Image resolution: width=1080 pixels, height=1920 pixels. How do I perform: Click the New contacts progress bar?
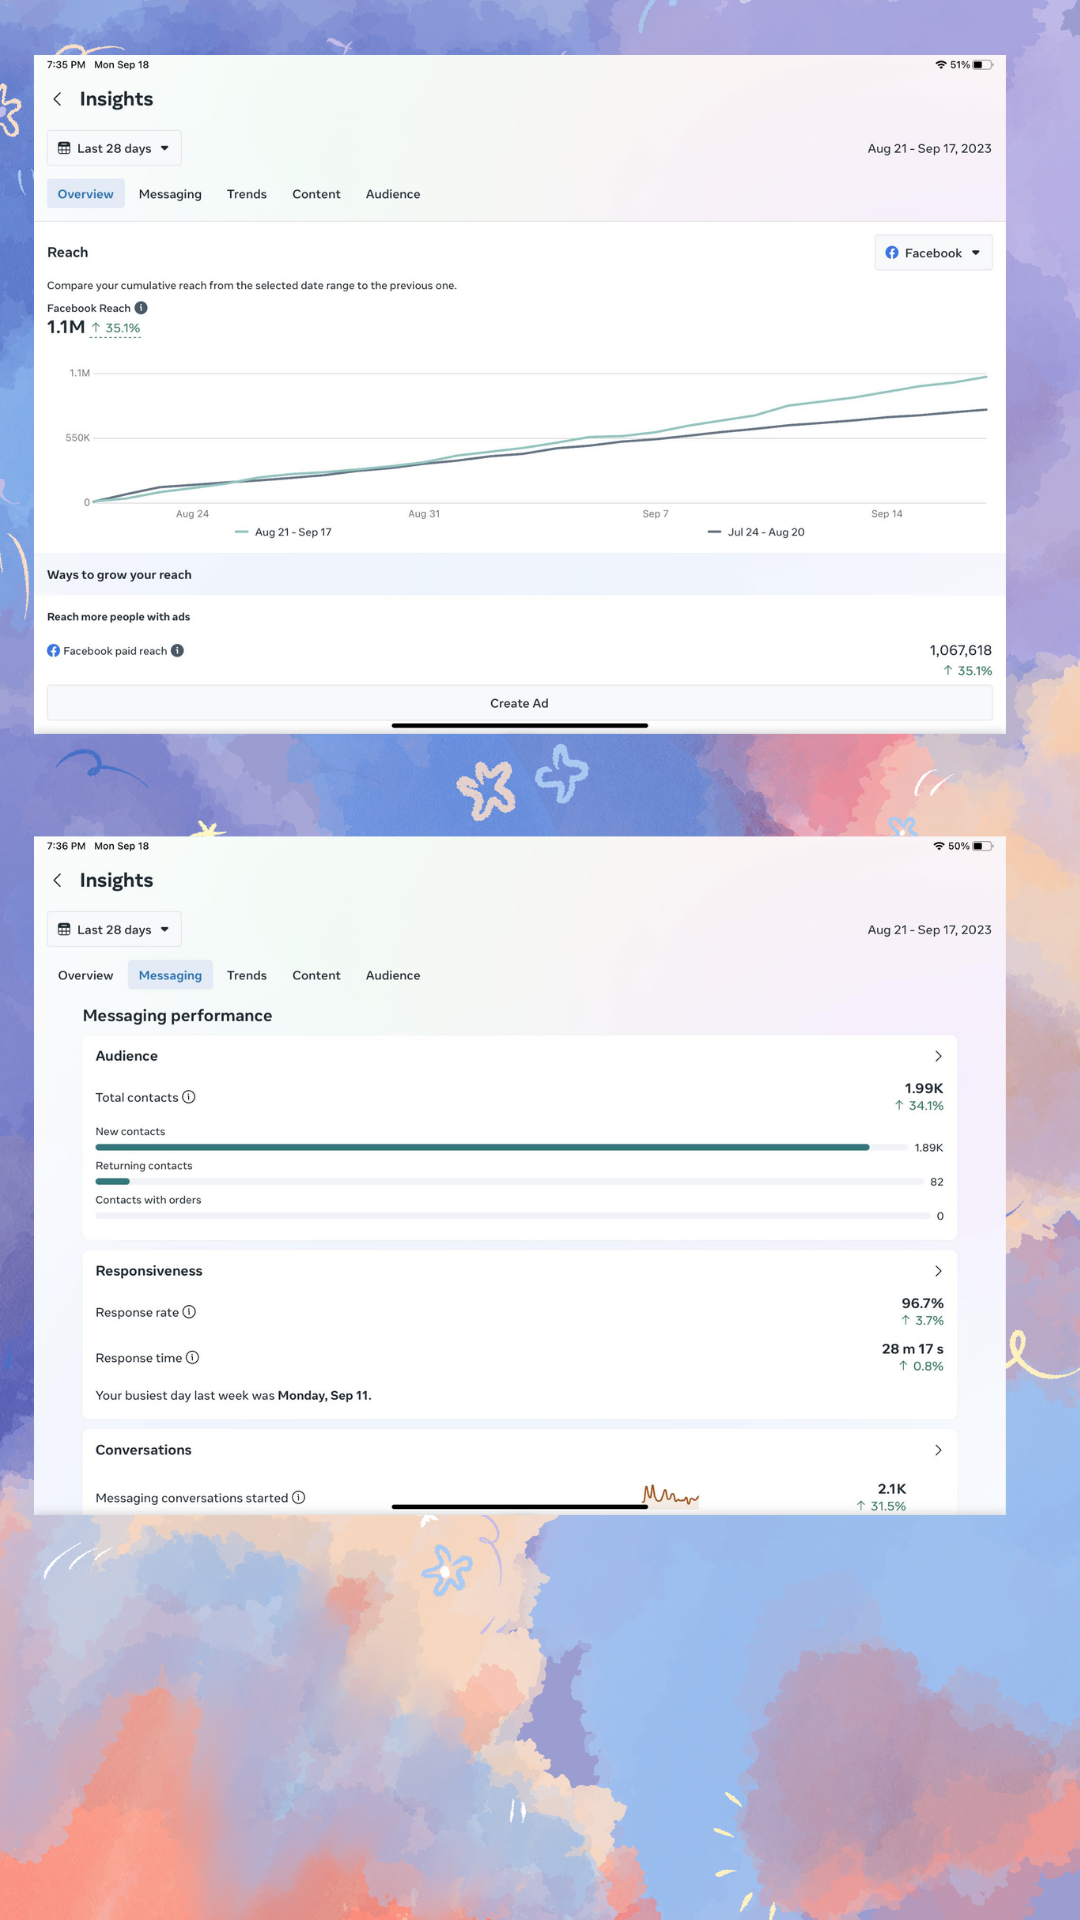click(502, 1147)
